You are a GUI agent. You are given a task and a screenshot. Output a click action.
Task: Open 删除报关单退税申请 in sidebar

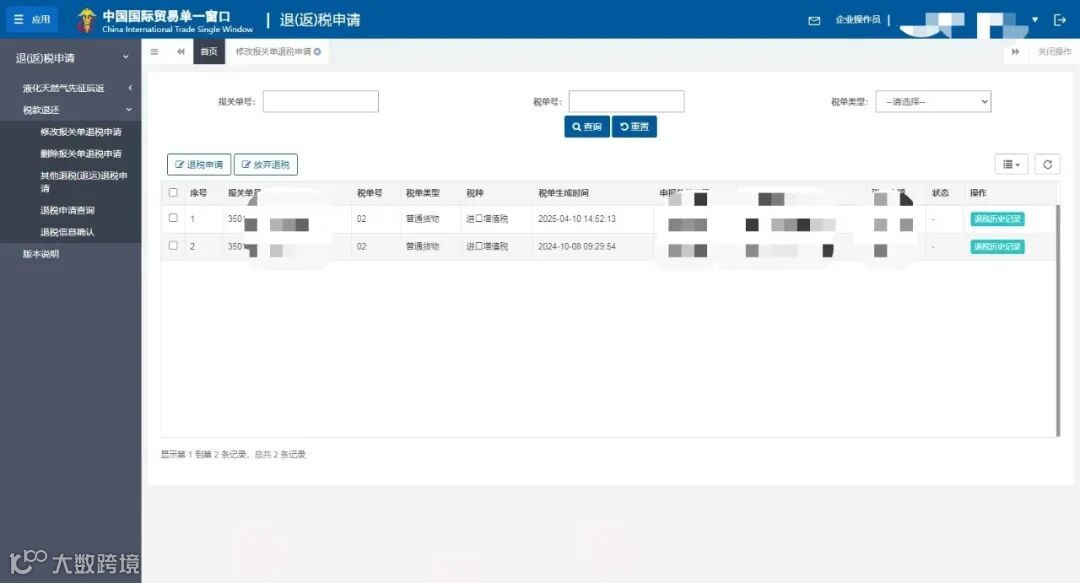81,154
